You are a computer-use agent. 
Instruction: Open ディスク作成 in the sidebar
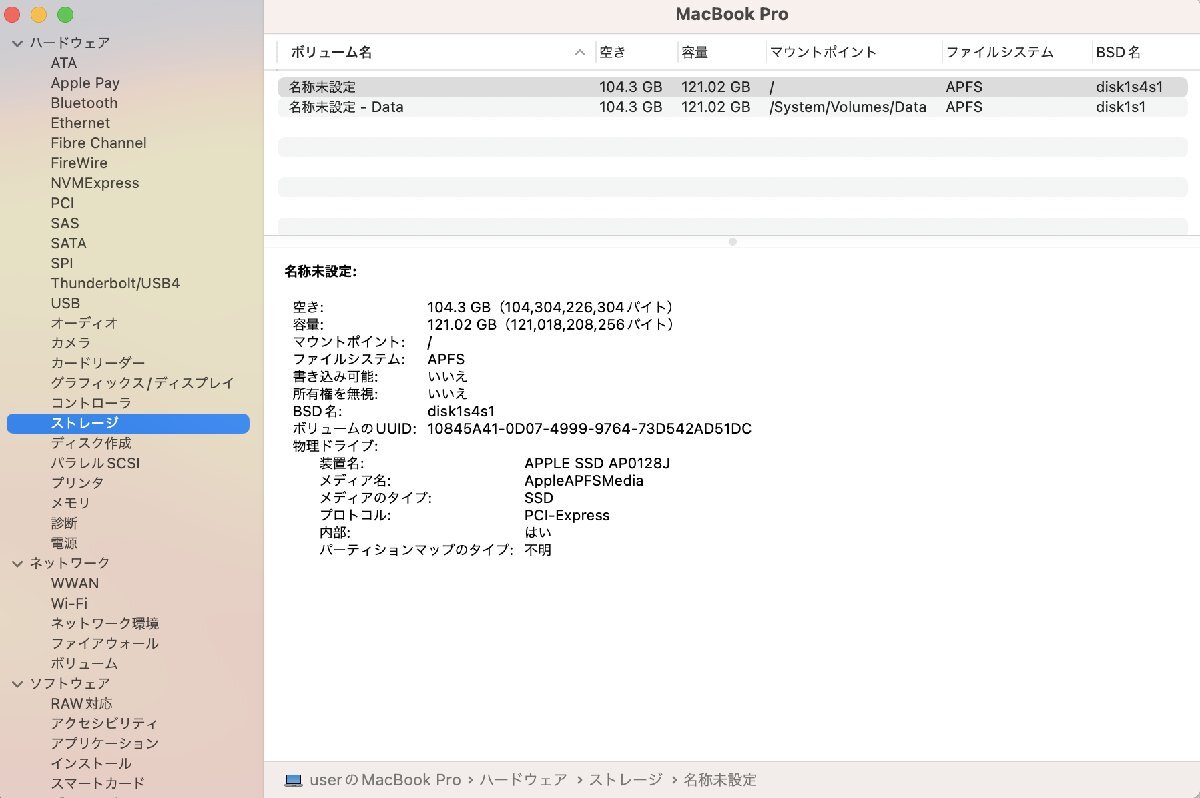[x=91, y=443]
